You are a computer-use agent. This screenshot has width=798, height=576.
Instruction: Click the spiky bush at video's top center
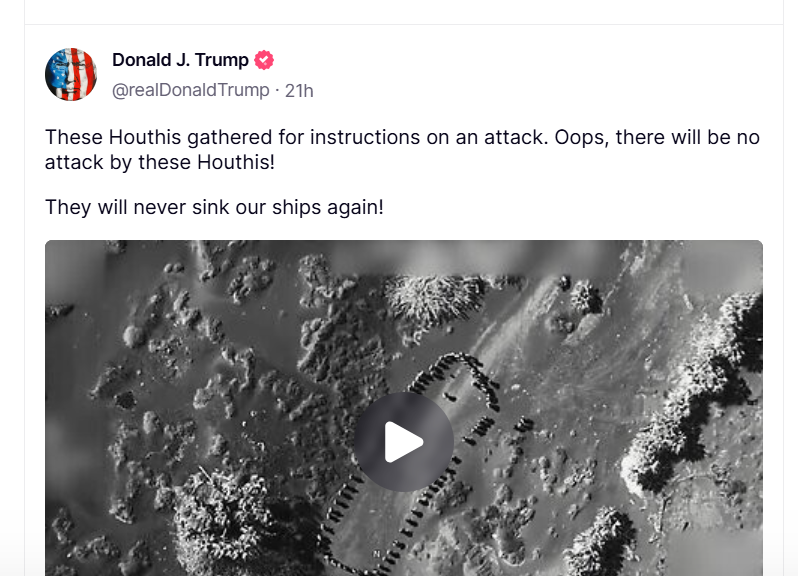point(433,300)
